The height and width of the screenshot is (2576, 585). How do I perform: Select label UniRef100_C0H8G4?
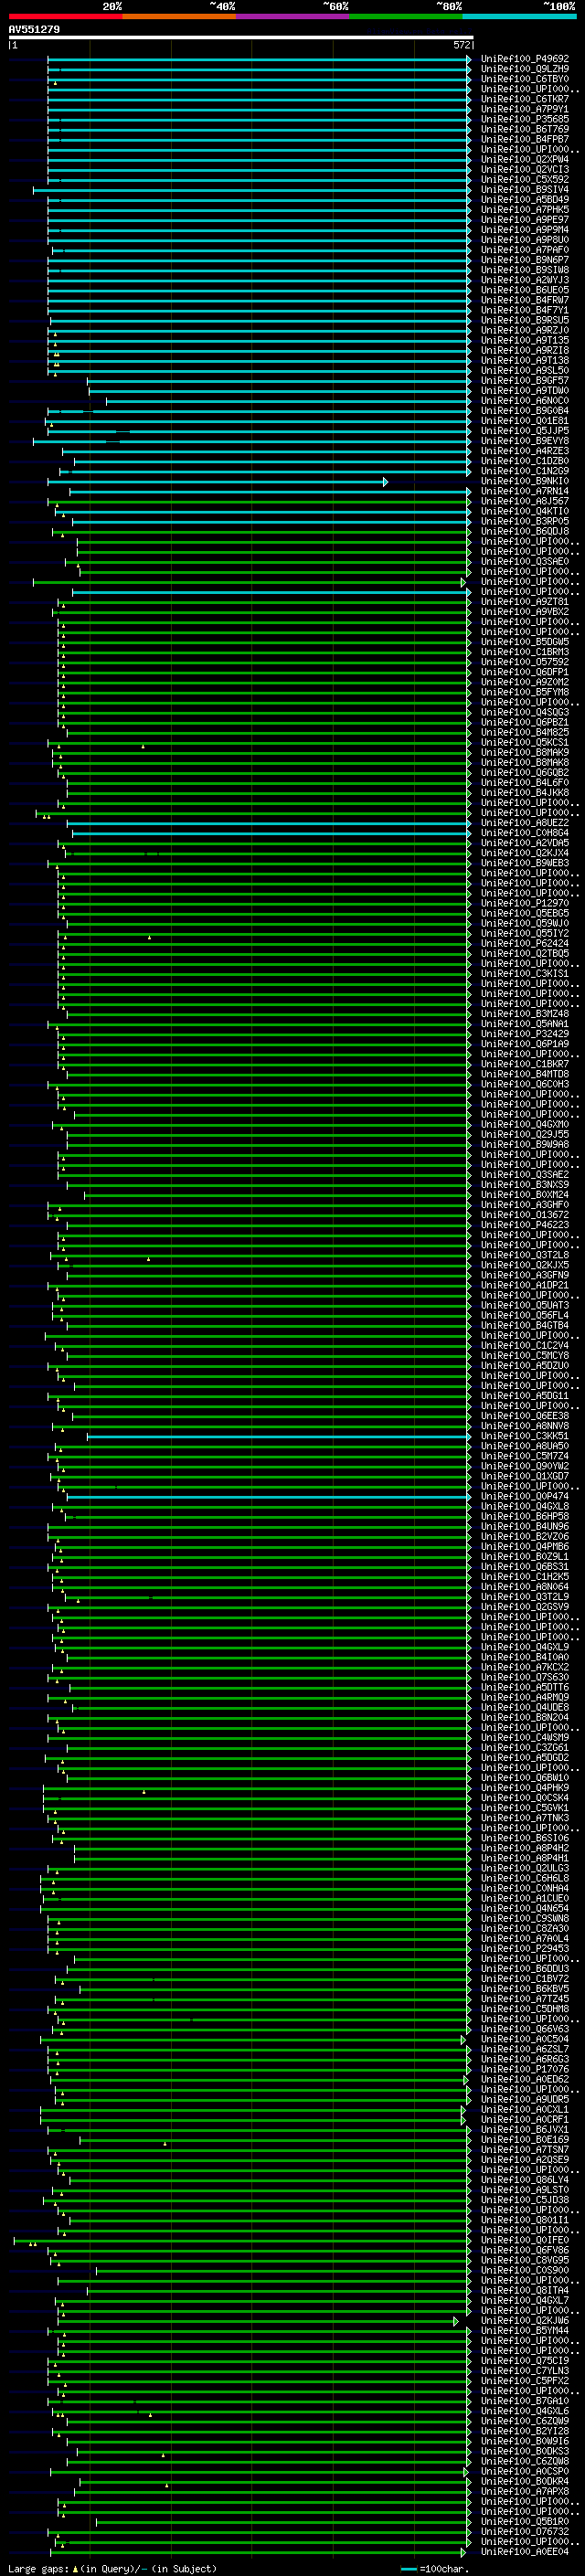(525, 833)
